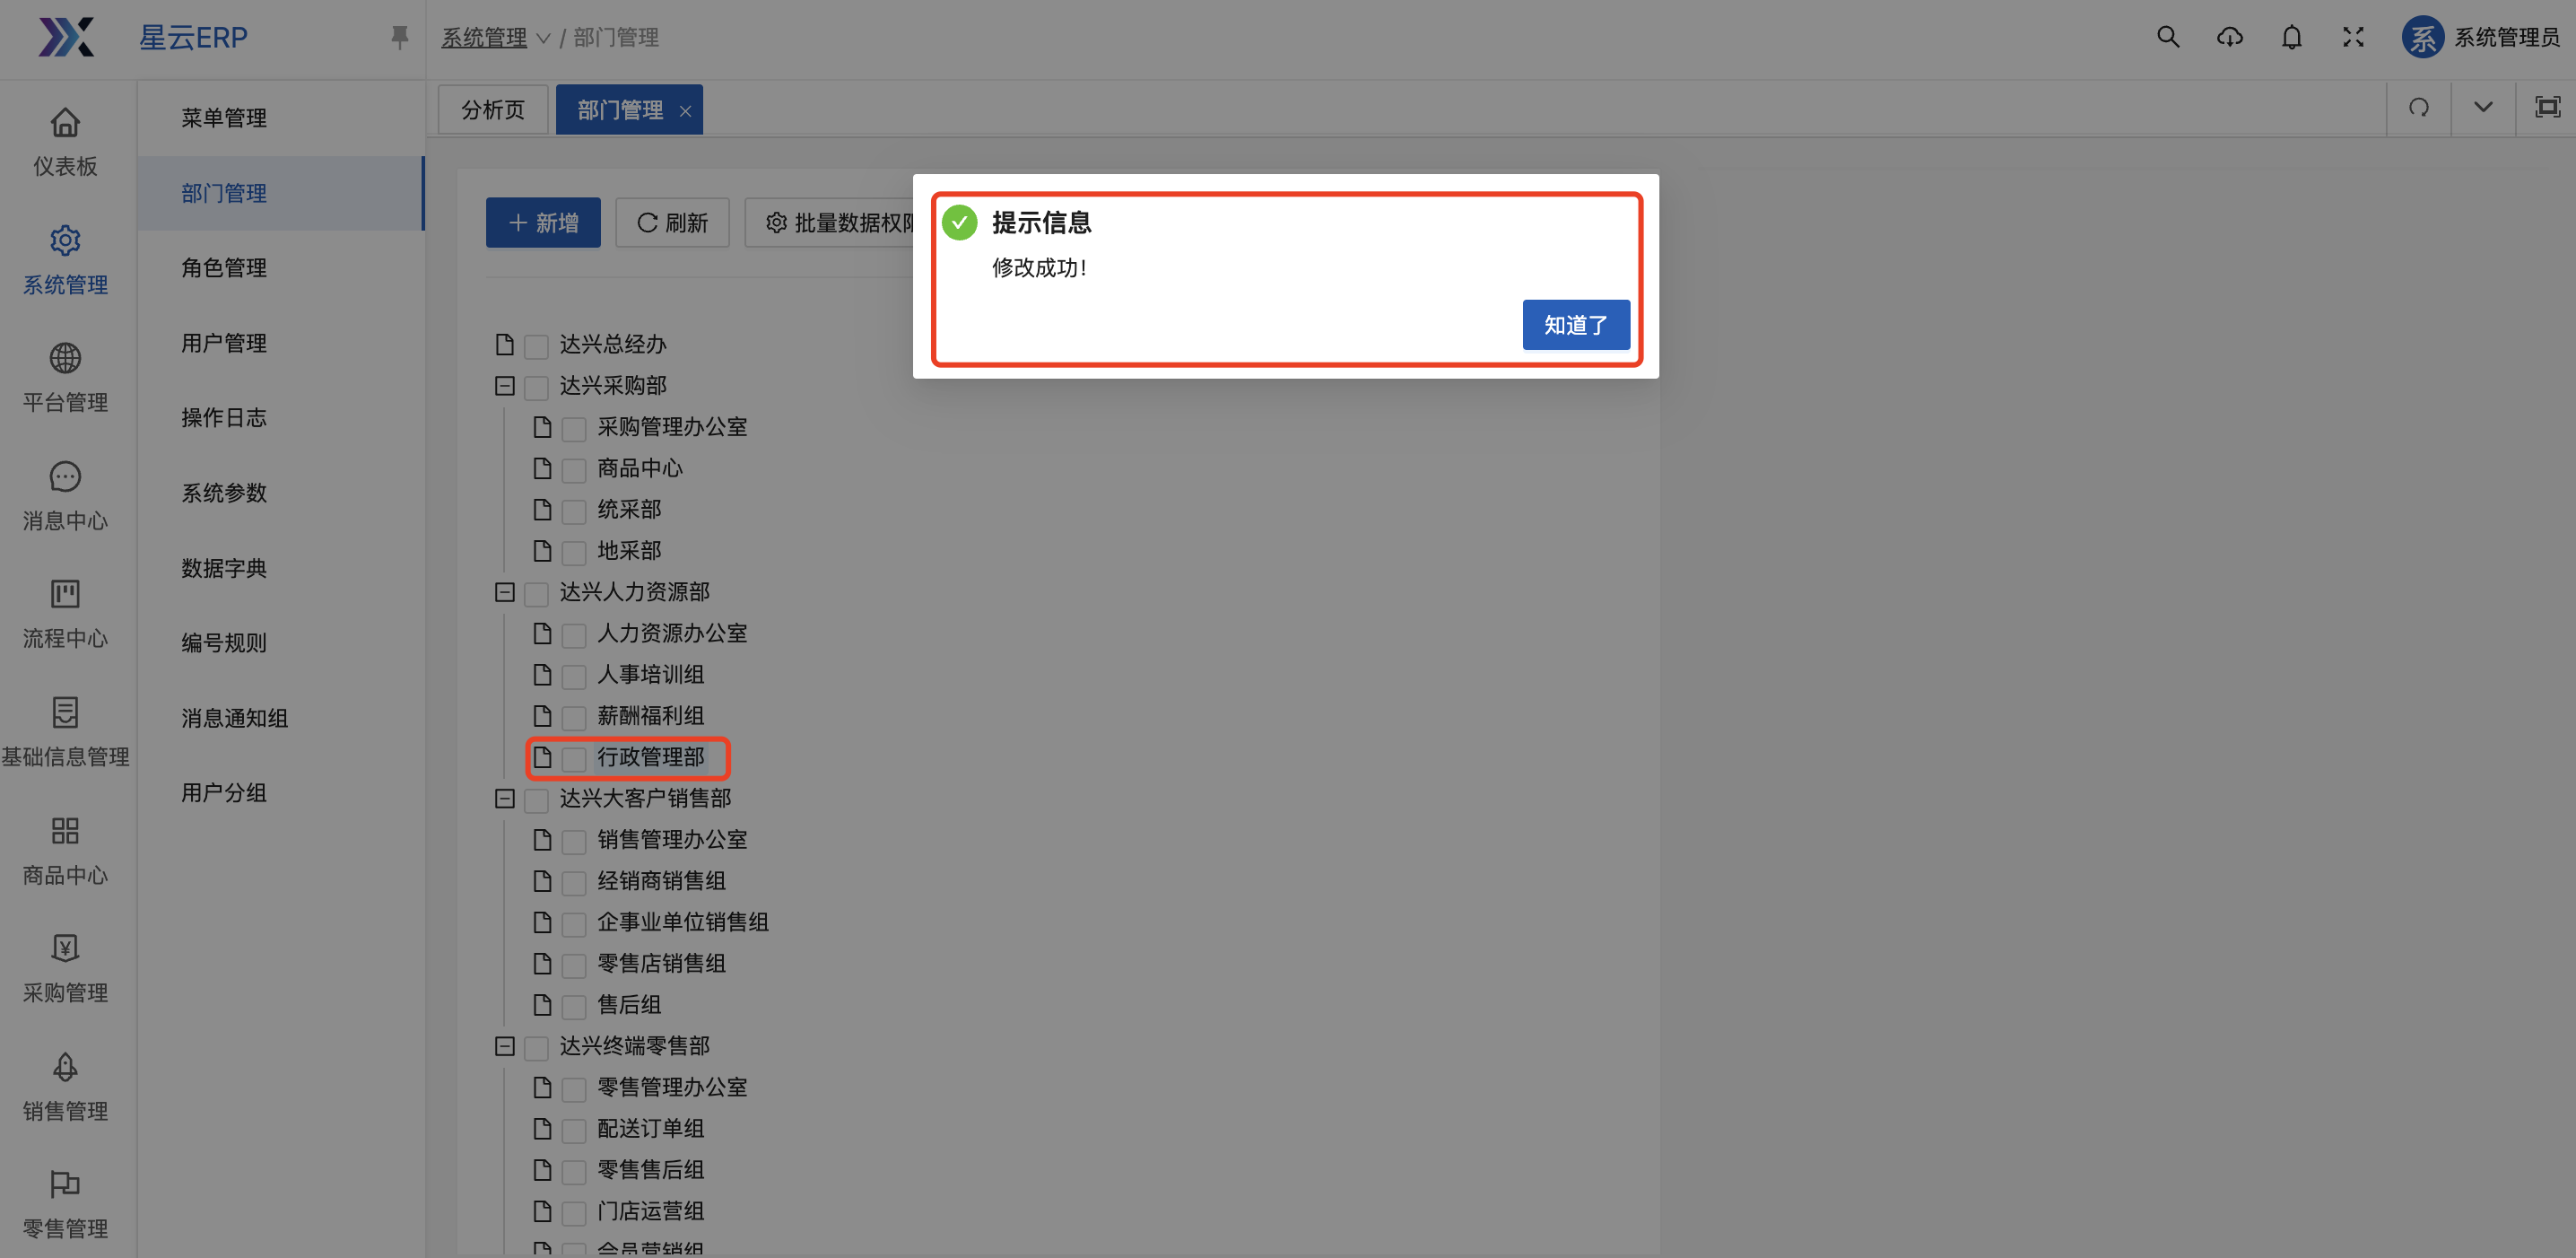This screenshot has width=2576, height=1258.
Task: Toggle fullscreen with the expand arrows icon
Action: point(2353,37)
